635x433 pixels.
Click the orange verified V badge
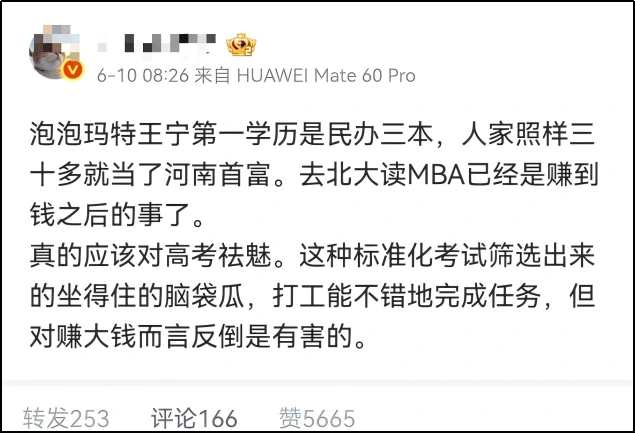tap(72, 70)
